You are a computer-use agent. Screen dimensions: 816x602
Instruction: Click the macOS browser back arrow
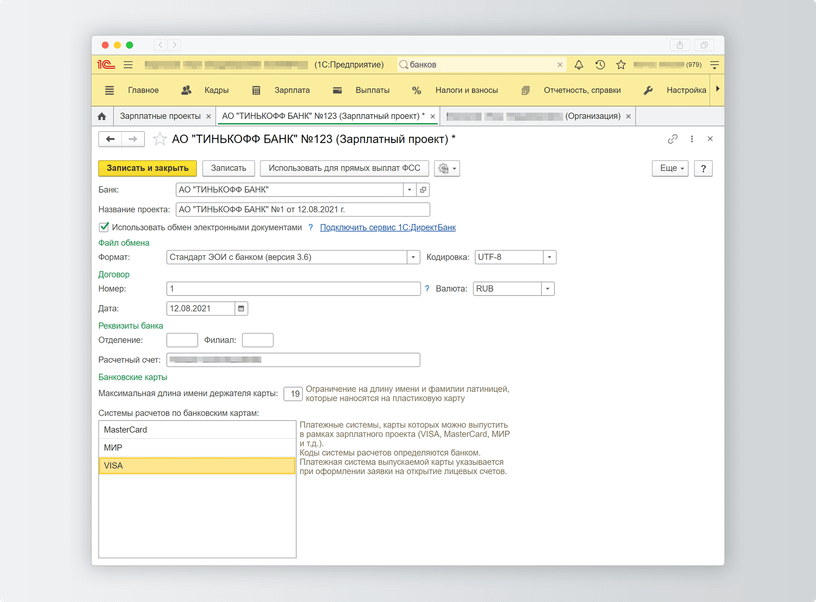[x=161, y=45]
